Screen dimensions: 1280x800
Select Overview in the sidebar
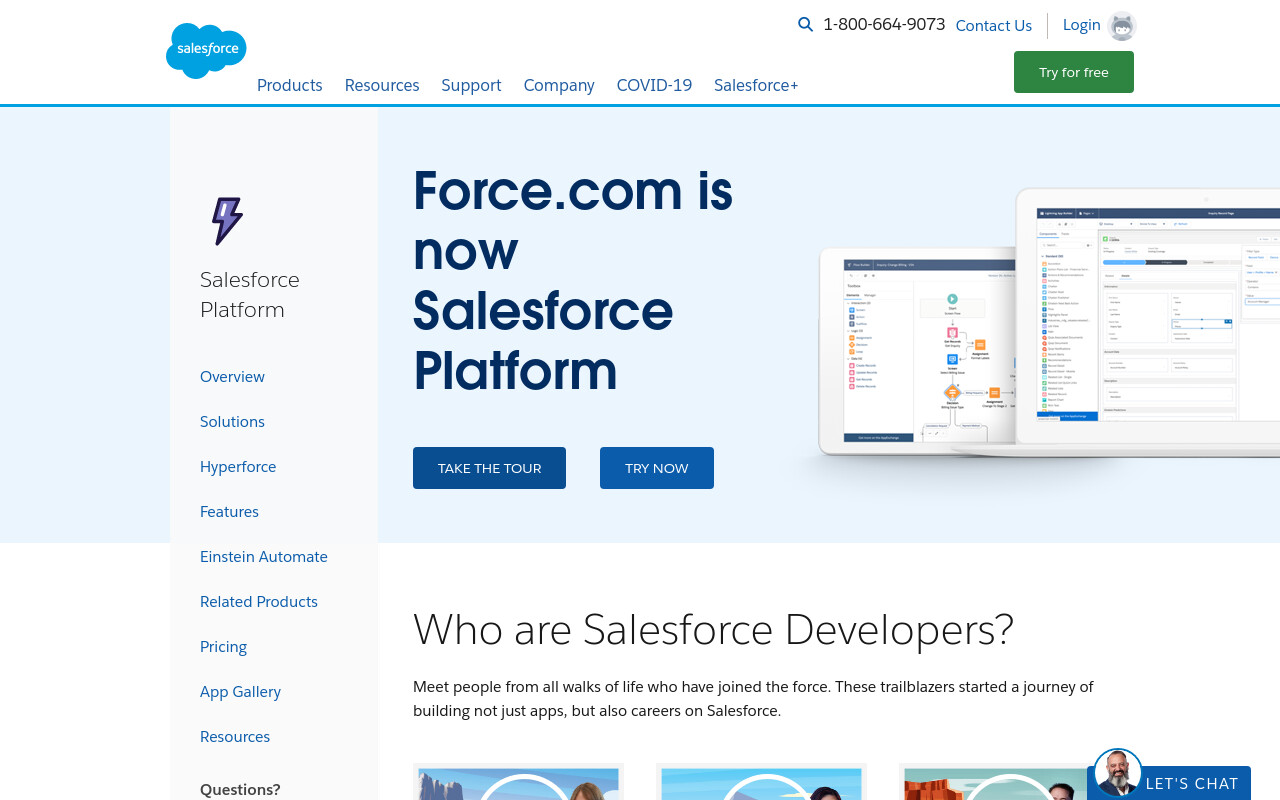click(x=232, y=376)
